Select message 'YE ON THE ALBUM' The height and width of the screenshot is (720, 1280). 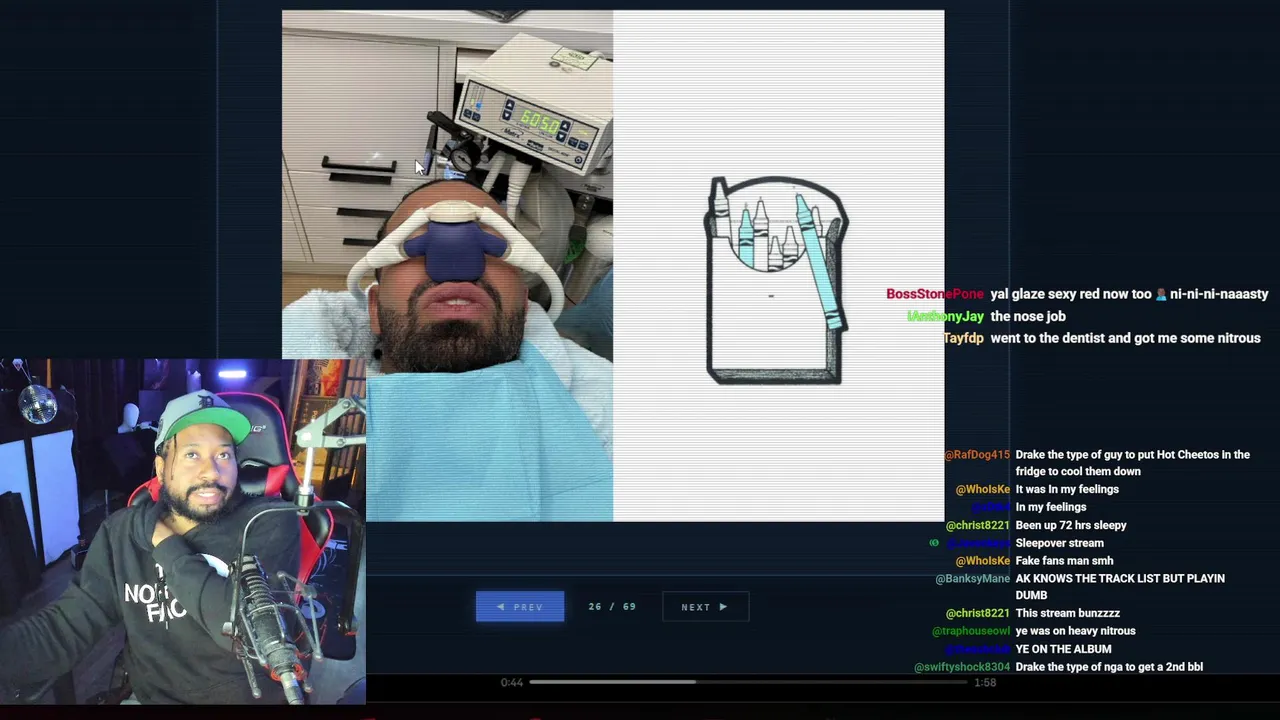[x=1064, y=649]
